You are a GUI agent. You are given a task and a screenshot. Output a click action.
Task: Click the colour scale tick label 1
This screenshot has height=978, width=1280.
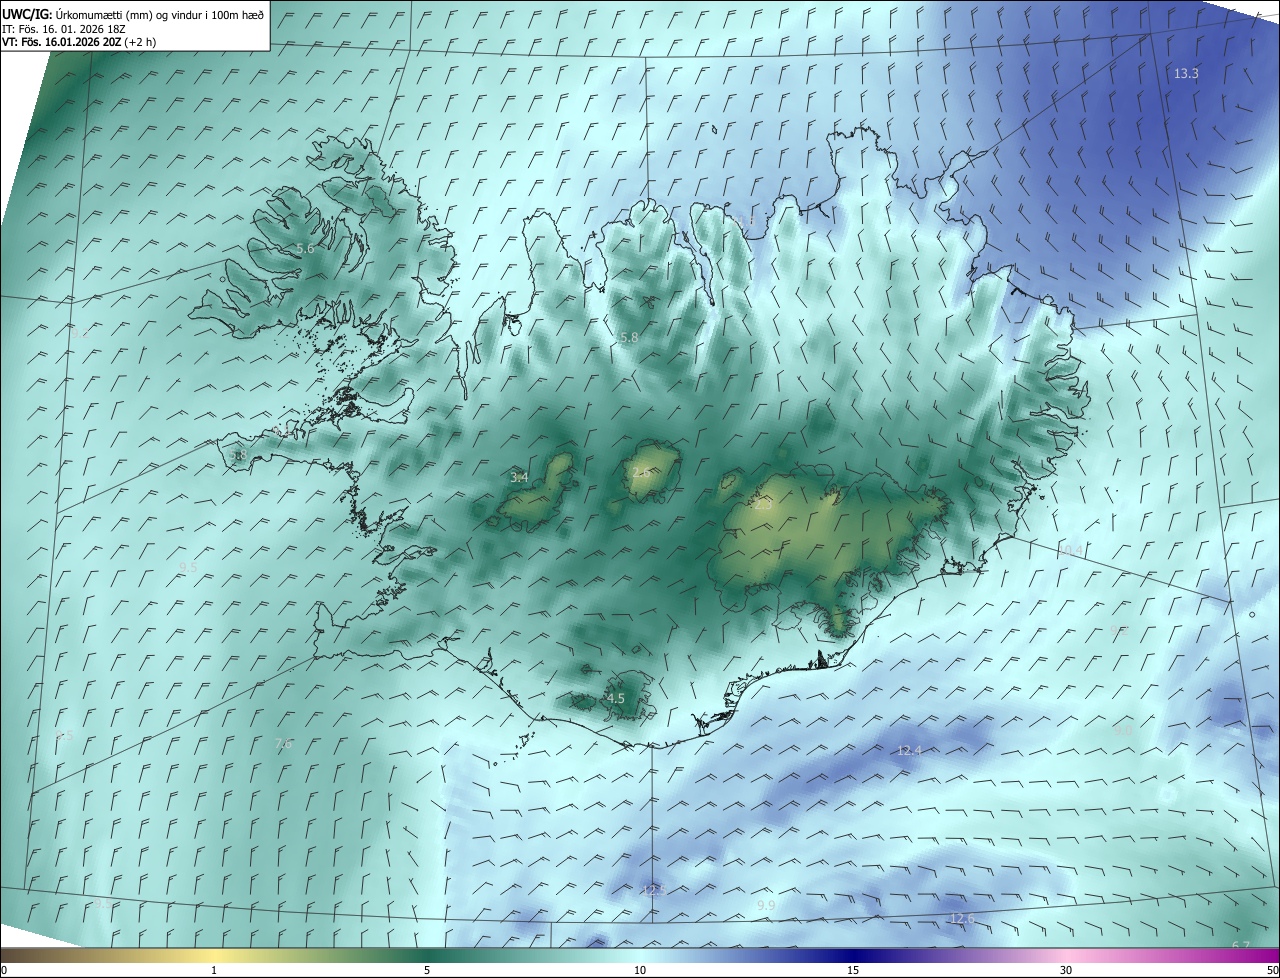[x=214, y=970]
